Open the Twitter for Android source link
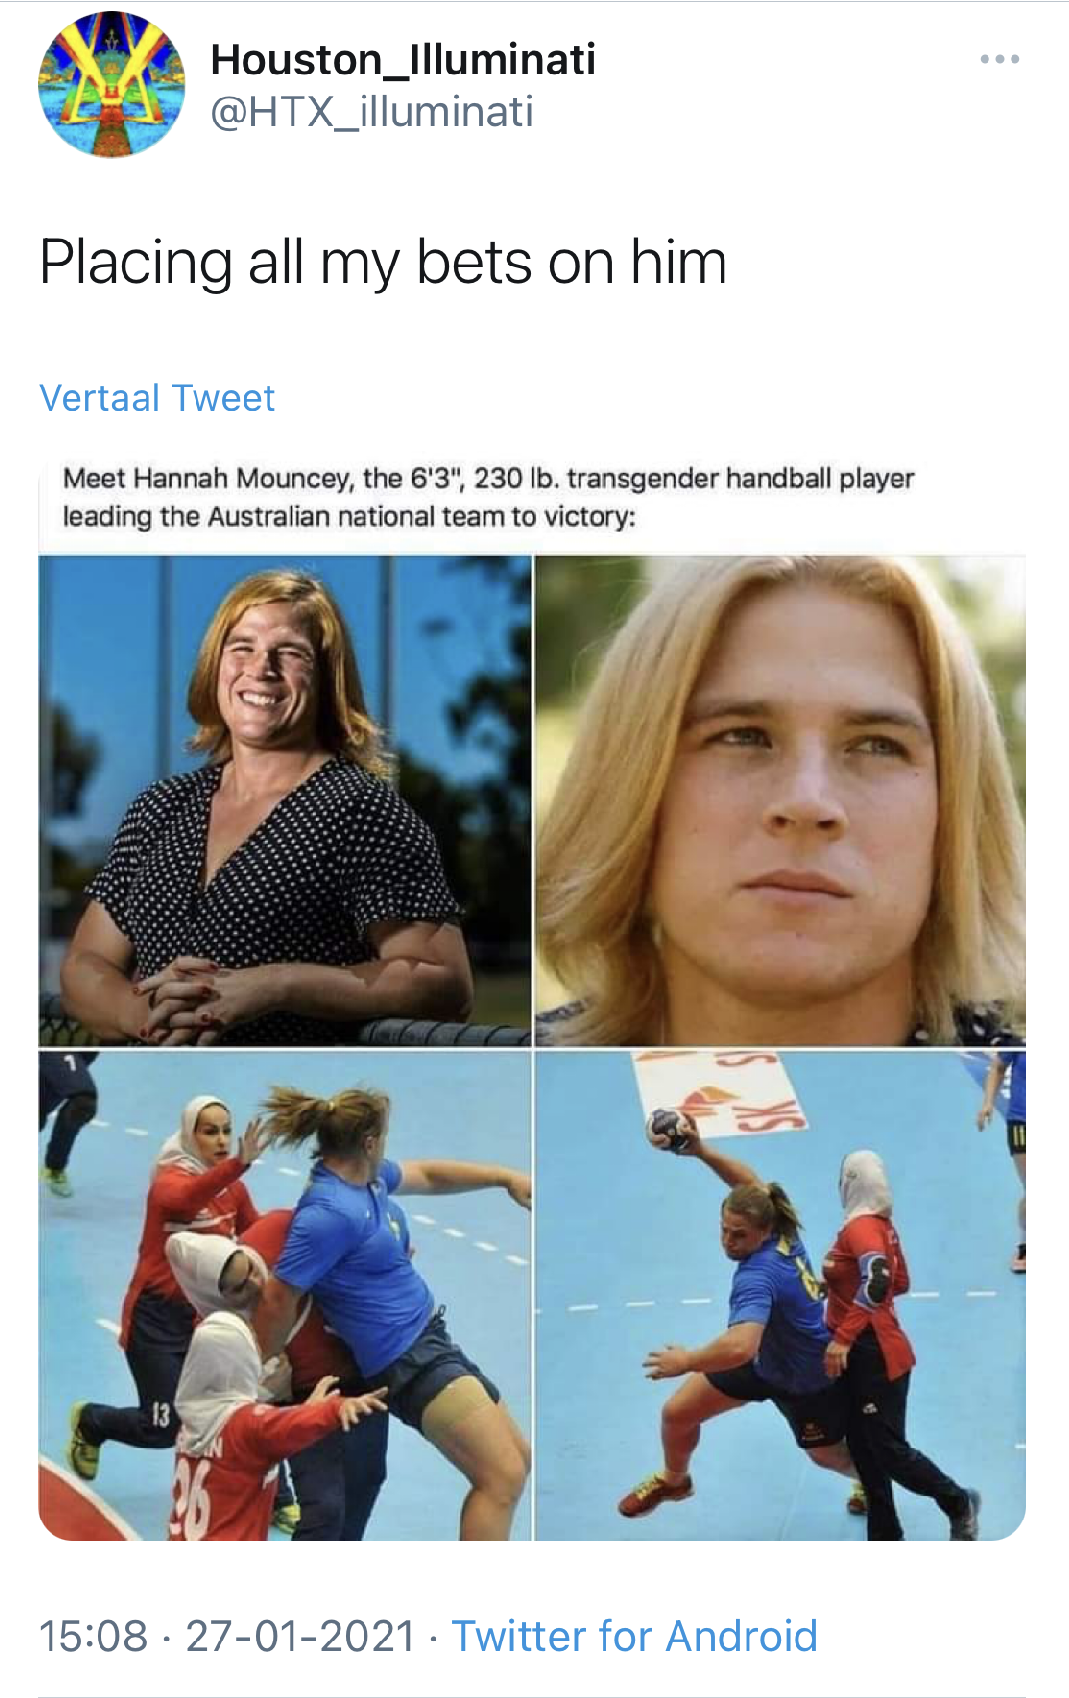 [634, 1637]
